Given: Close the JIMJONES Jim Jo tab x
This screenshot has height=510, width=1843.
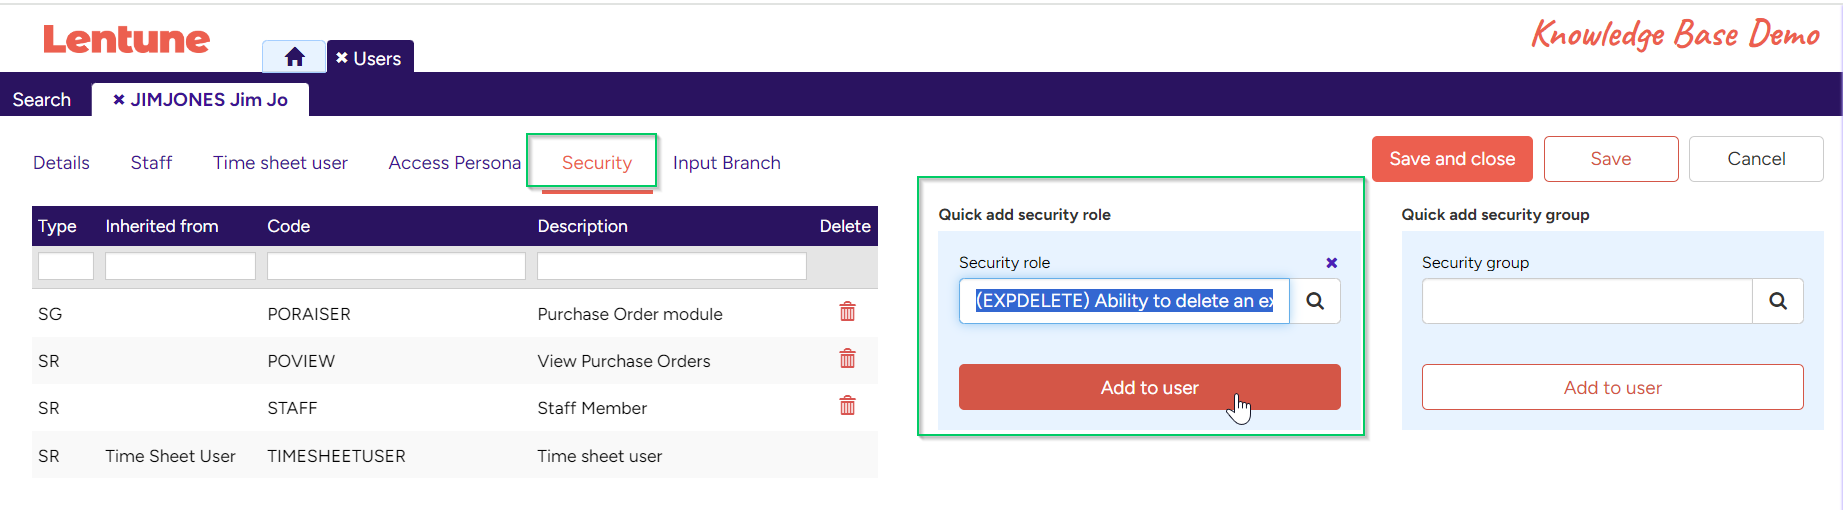Looking at the screenshot, I should tap(119, 99).
